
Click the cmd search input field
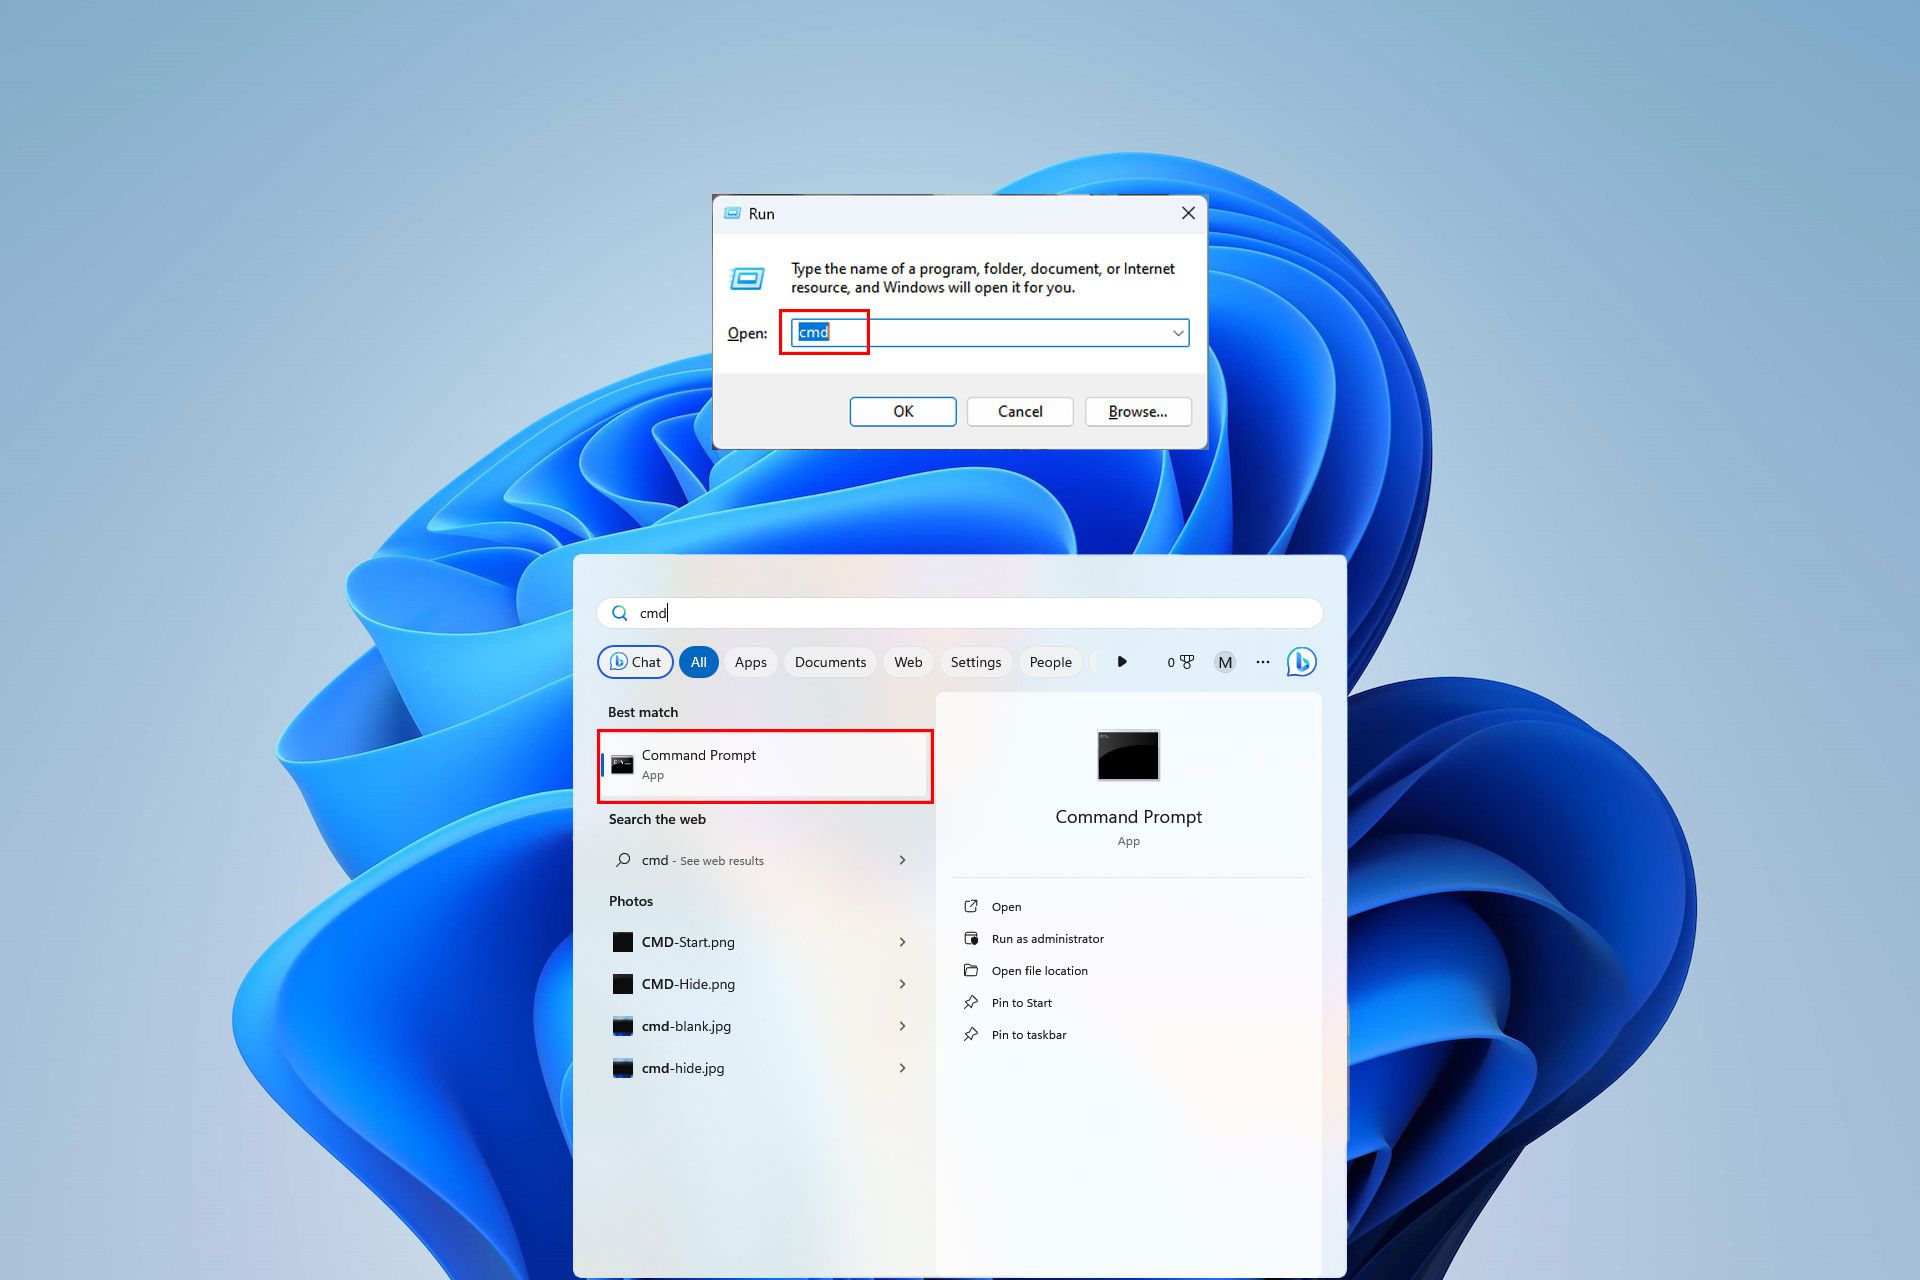[x=966, y=613]
